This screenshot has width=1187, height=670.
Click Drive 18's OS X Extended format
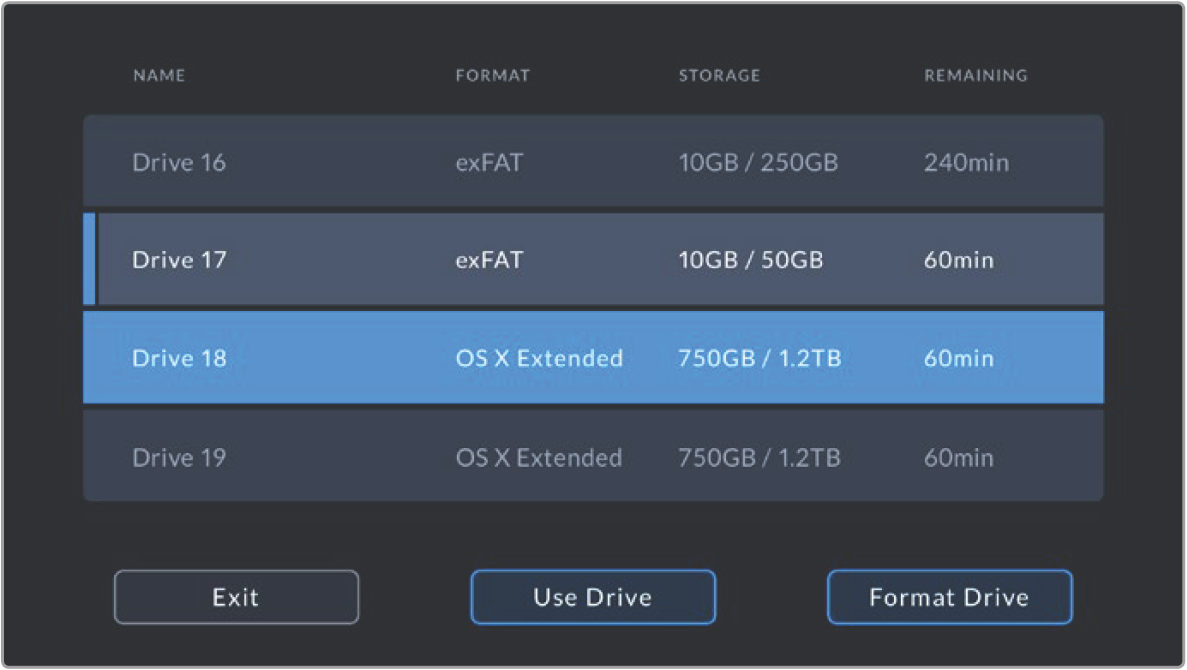tap(539, 358)
